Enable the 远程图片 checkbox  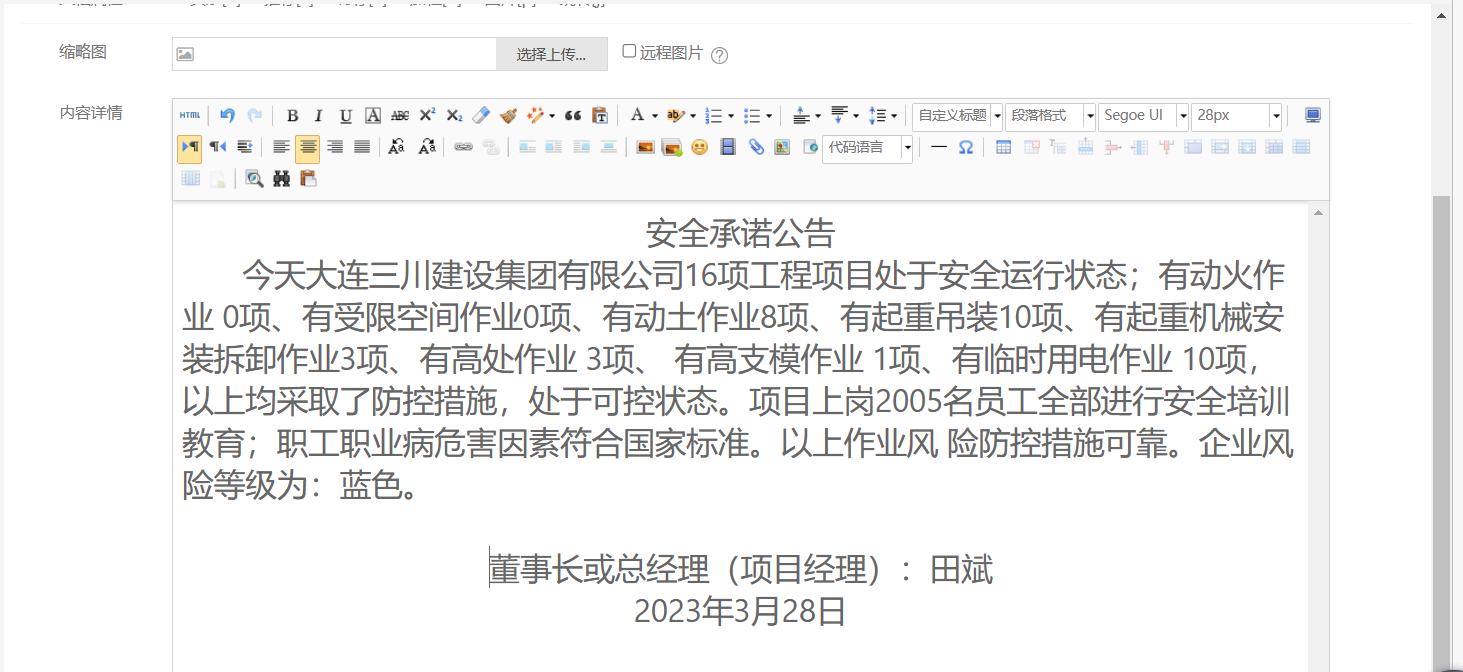click(629, 51)
